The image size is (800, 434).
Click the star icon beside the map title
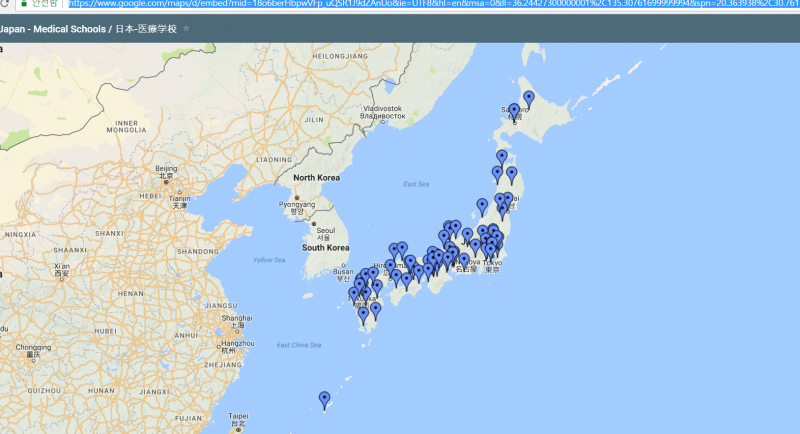[186, 28]
